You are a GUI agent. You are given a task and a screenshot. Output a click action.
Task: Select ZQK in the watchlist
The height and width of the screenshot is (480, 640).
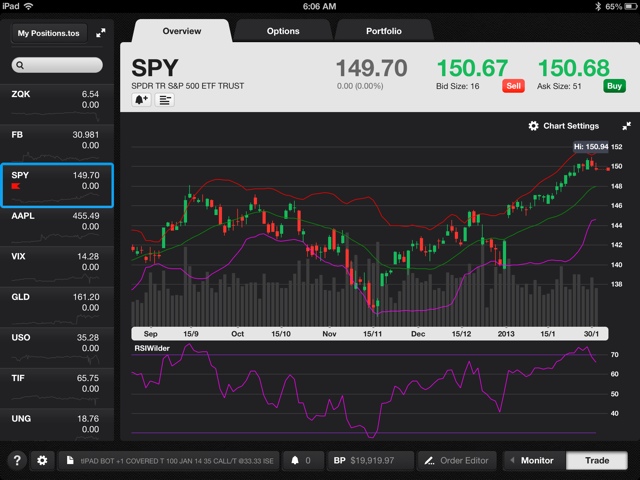[x=57, y=104]
